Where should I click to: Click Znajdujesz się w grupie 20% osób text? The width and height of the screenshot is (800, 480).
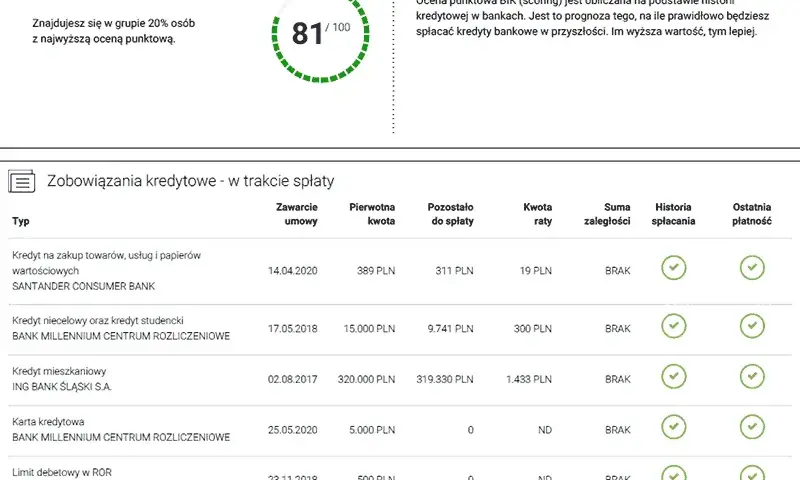(114, 23)
